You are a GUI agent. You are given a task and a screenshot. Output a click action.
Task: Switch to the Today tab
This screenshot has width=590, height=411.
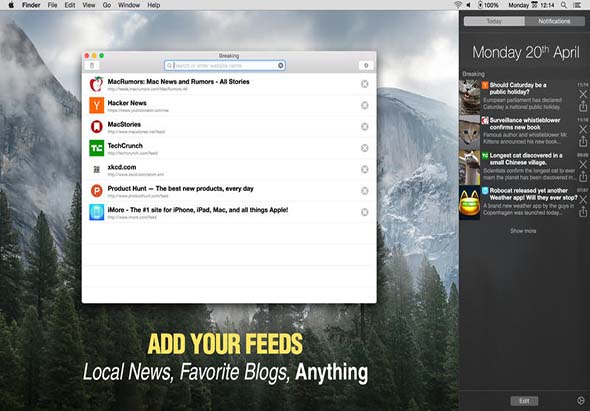[x=494, y=21]
